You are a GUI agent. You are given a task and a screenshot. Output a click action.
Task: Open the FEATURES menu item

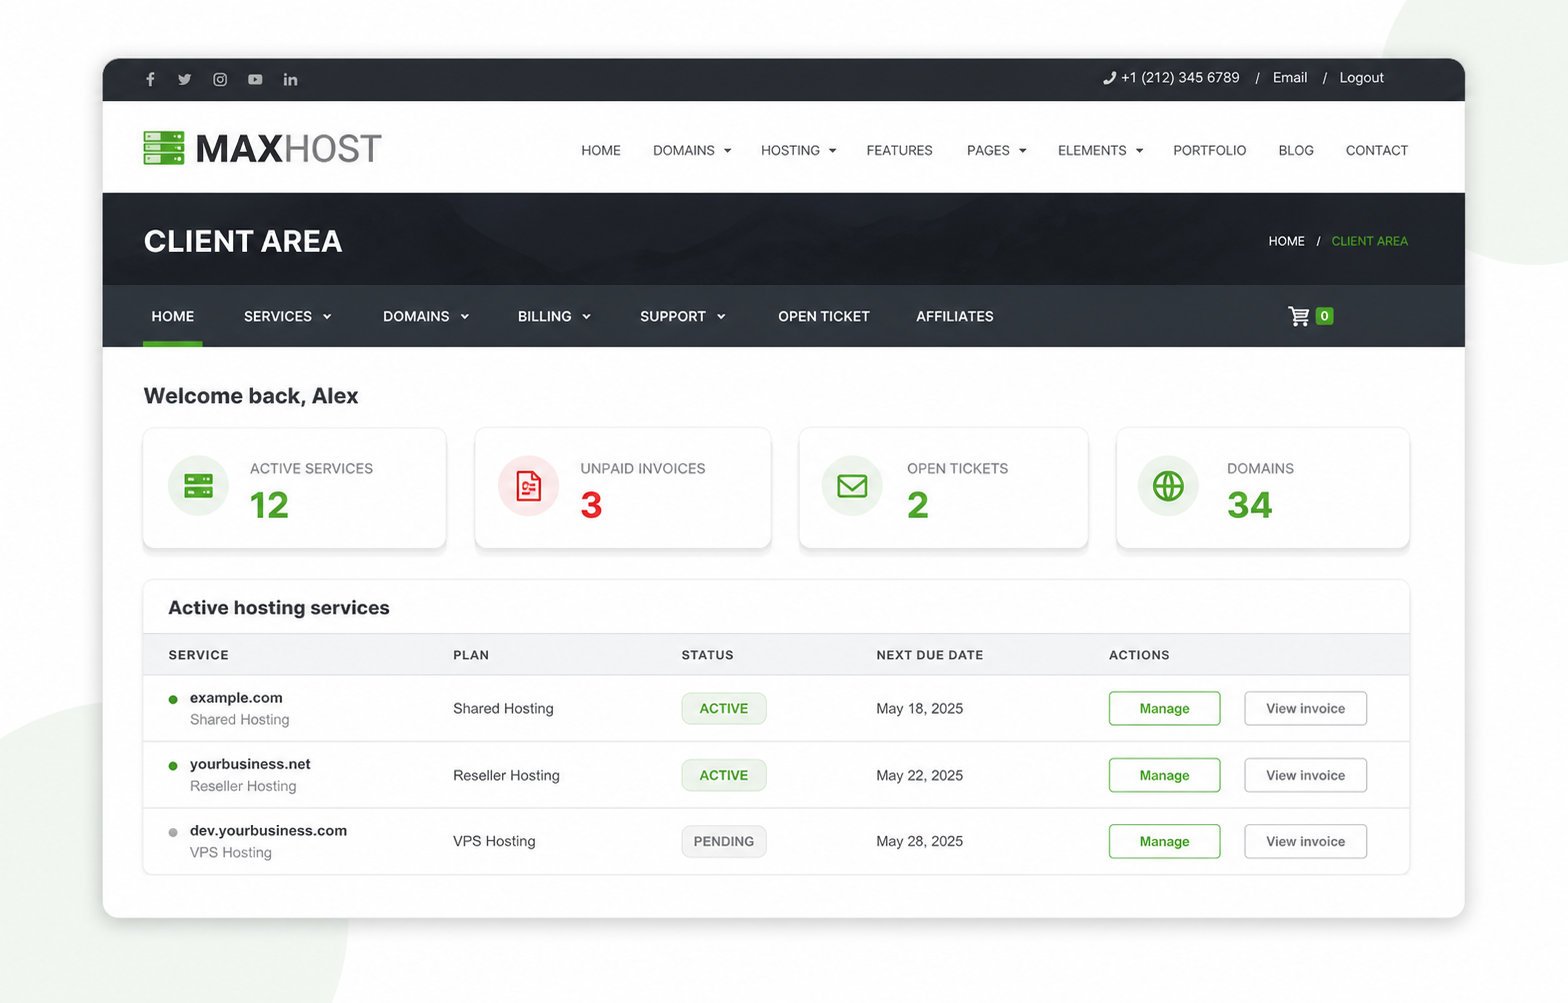coord(899,150)
